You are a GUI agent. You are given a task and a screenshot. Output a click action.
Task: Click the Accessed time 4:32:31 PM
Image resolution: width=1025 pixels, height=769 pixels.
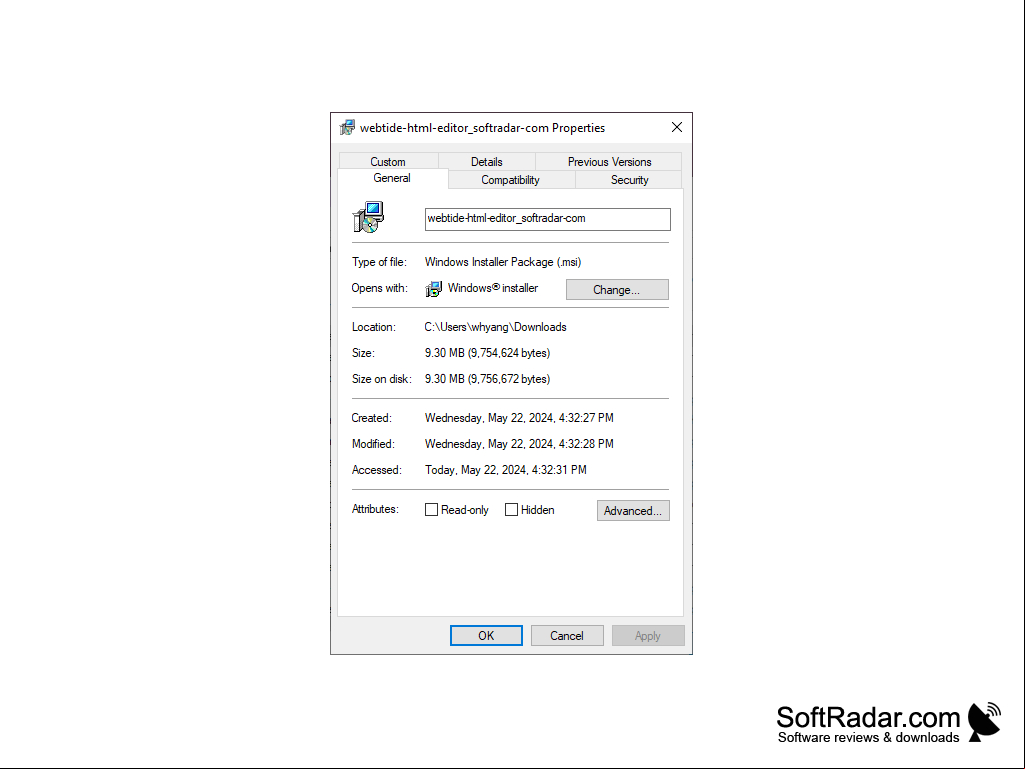point(506,470)
